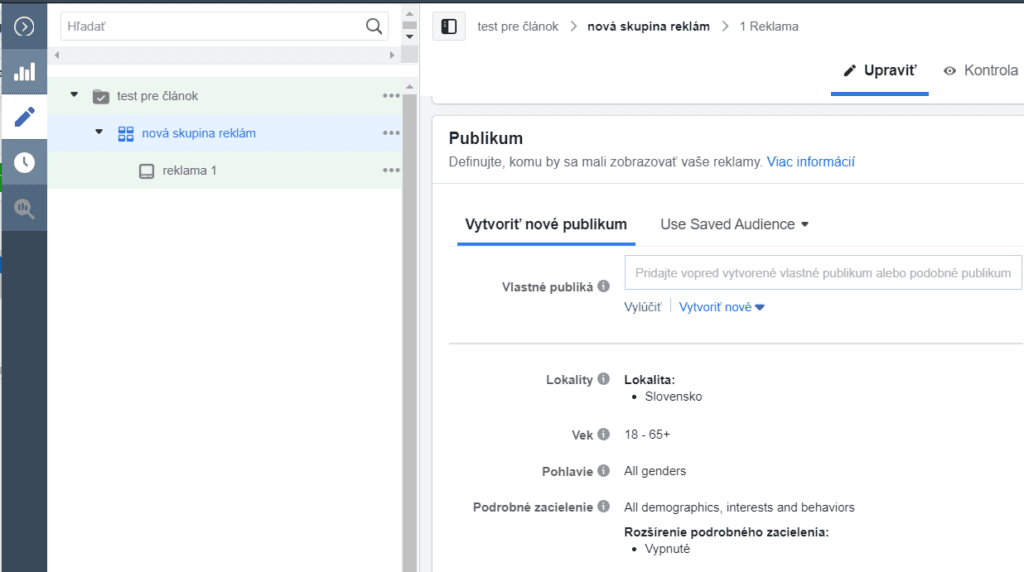Switch to the Upraviť tab
The height and width of the screenshot is (572, 1024).
(880, 71)
